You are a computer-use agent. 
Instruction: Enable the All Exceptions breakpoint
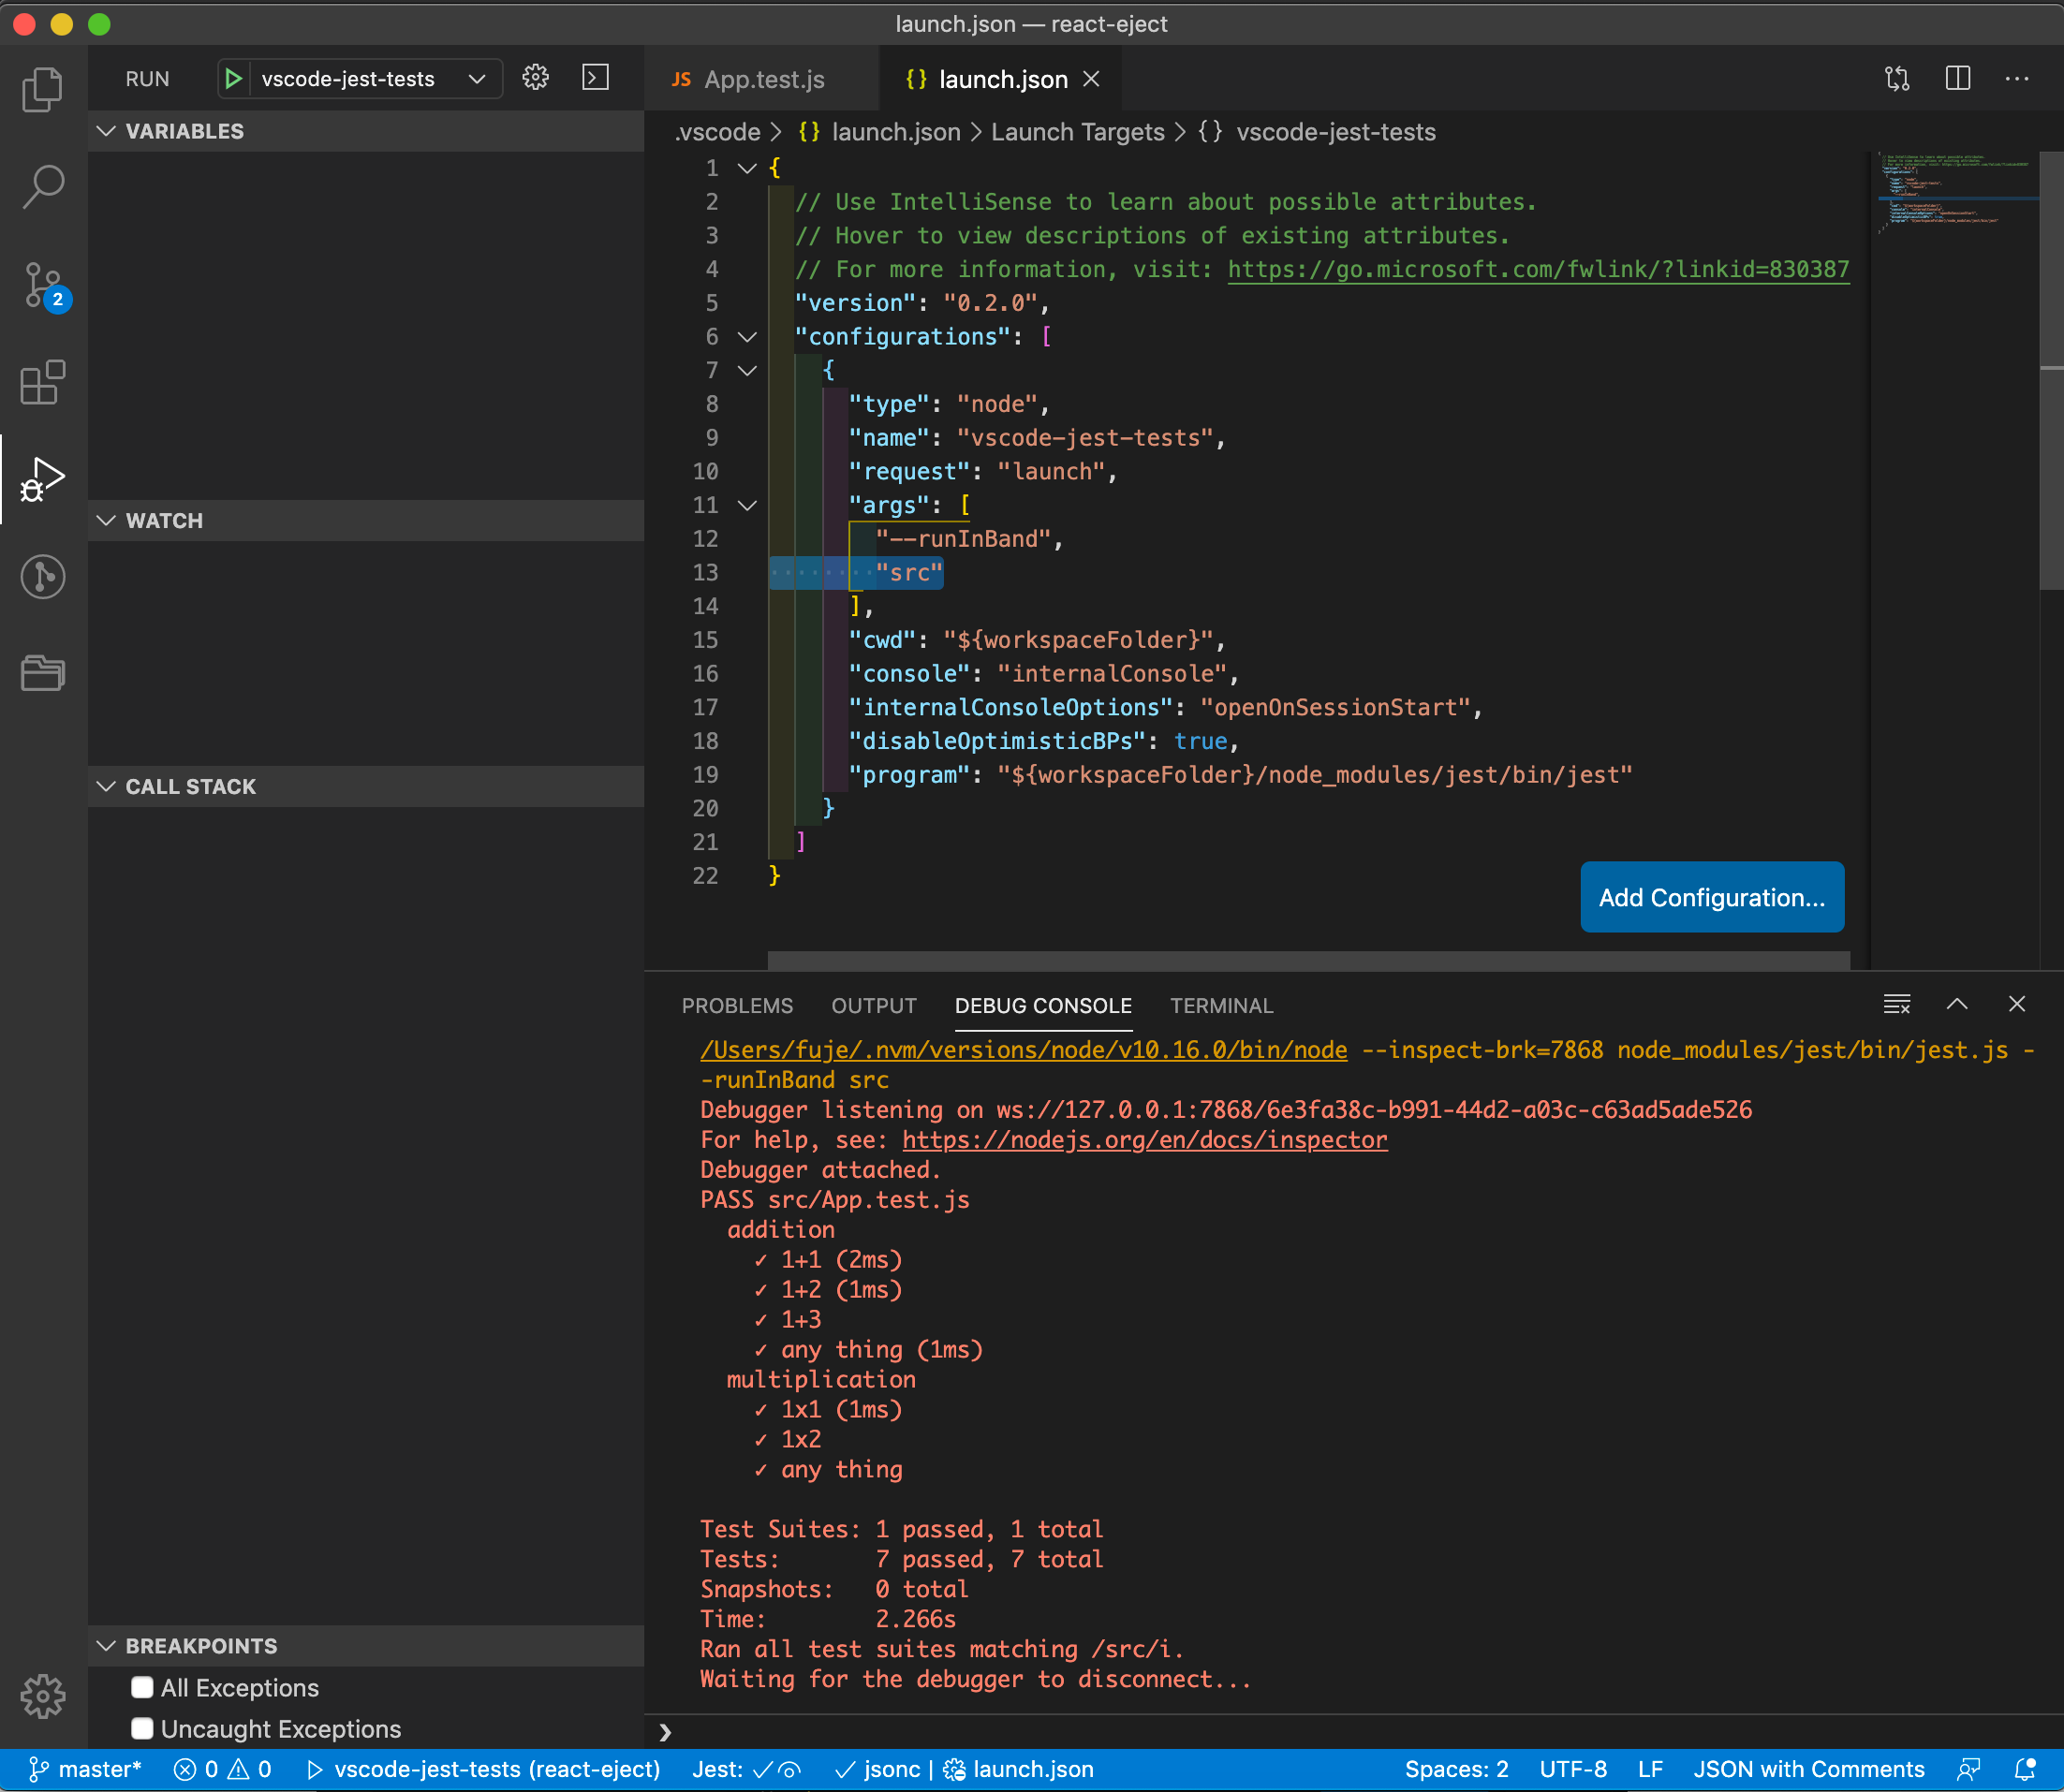pos(142,1687)
